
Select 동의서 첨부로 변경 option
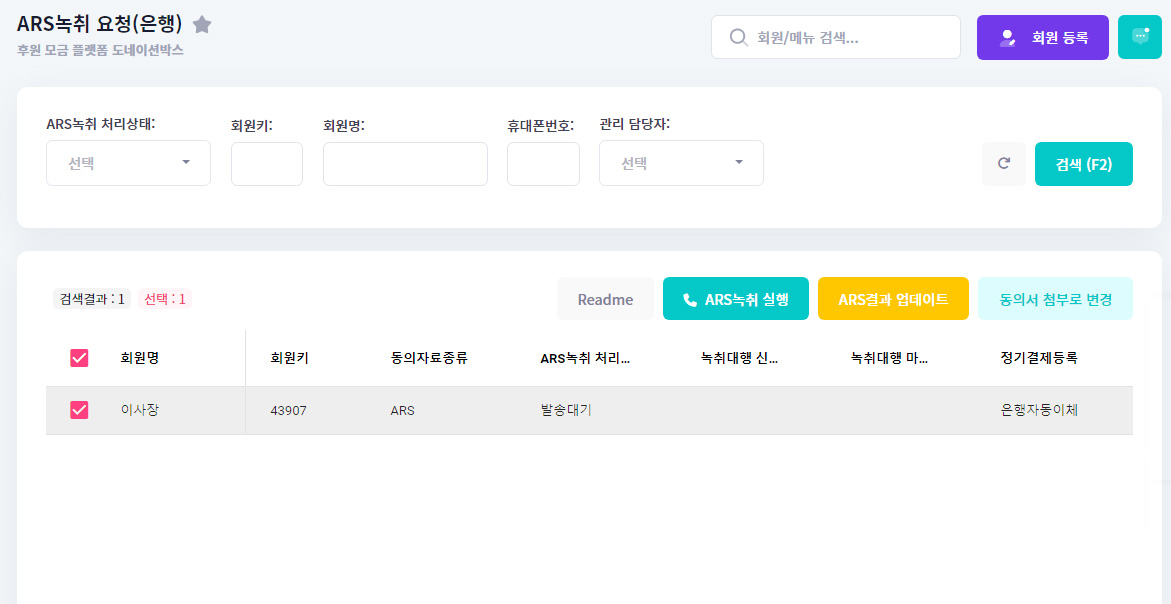pyautogui.click(x=1055, y=298)
